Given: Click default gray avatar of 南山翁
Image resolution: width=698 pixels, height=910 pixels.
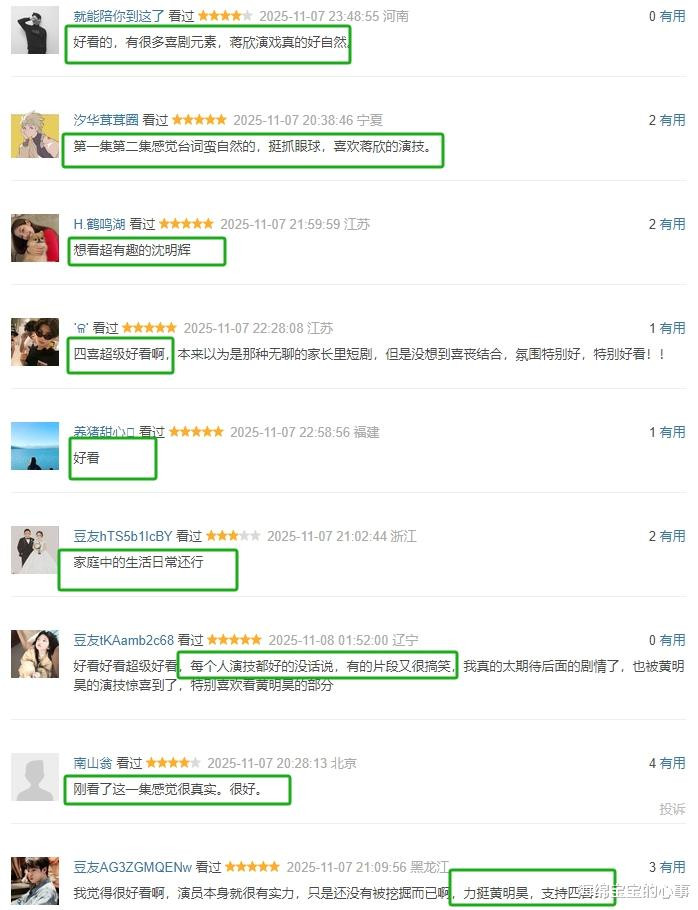Looking at the screenshot, I should click(35, 777).
